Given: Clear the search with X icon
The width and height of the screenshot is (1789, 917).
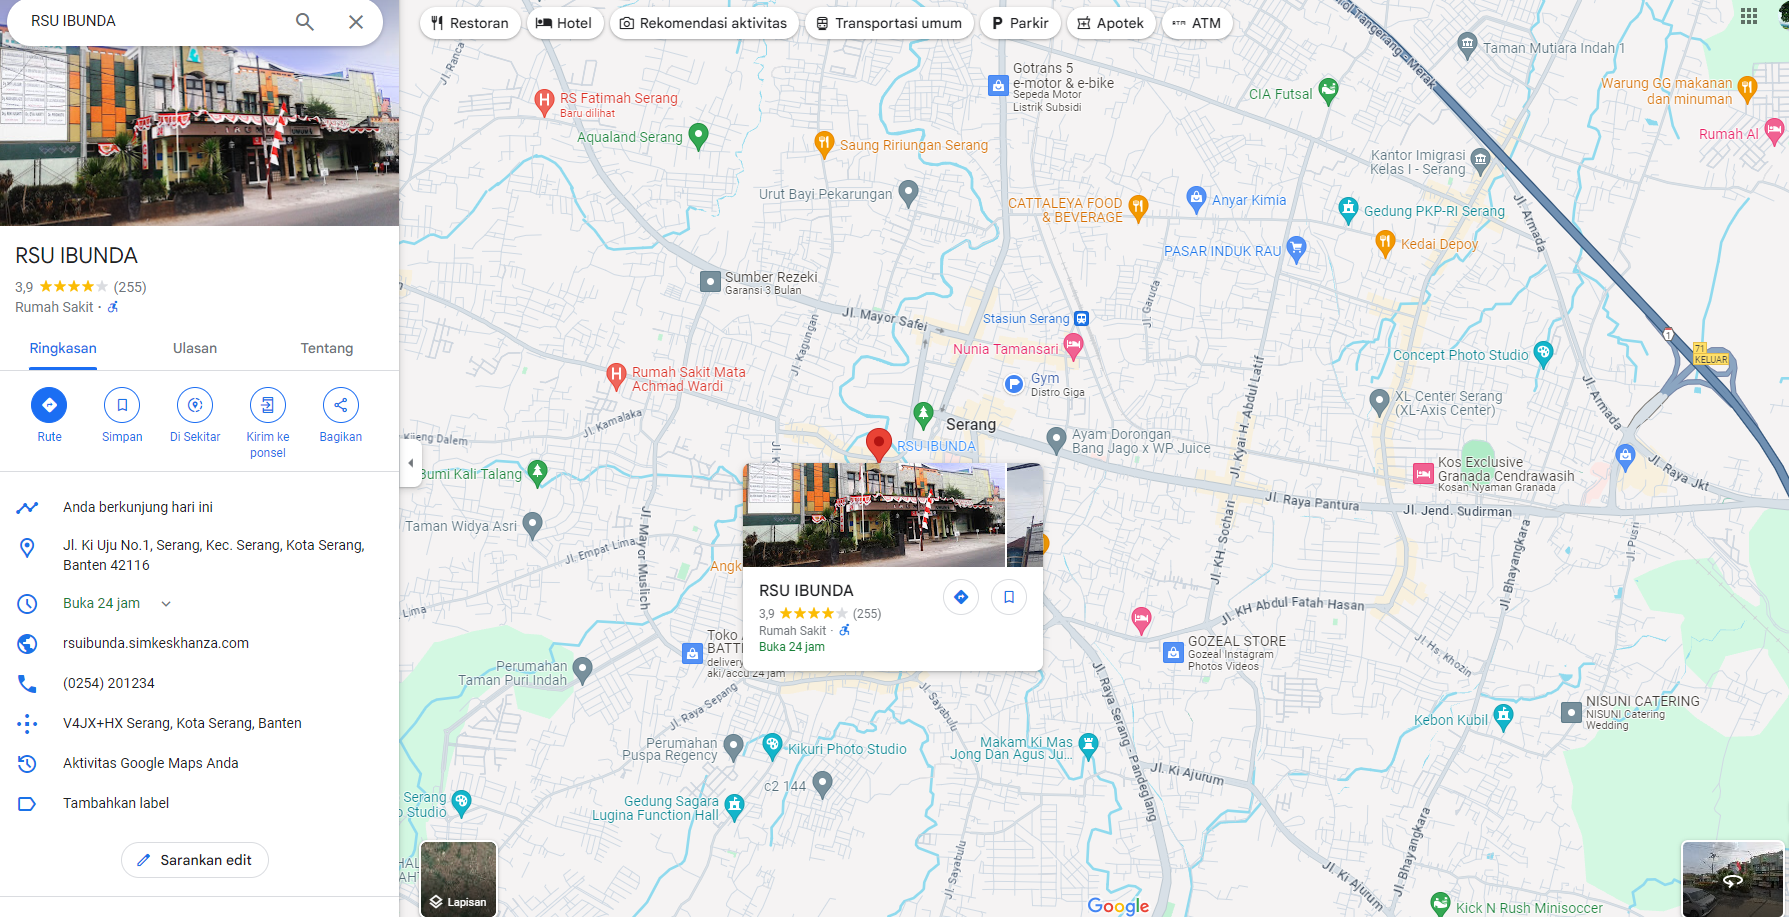Looking at the screenshot, I should pyautogui.click(x=356, y=21).
